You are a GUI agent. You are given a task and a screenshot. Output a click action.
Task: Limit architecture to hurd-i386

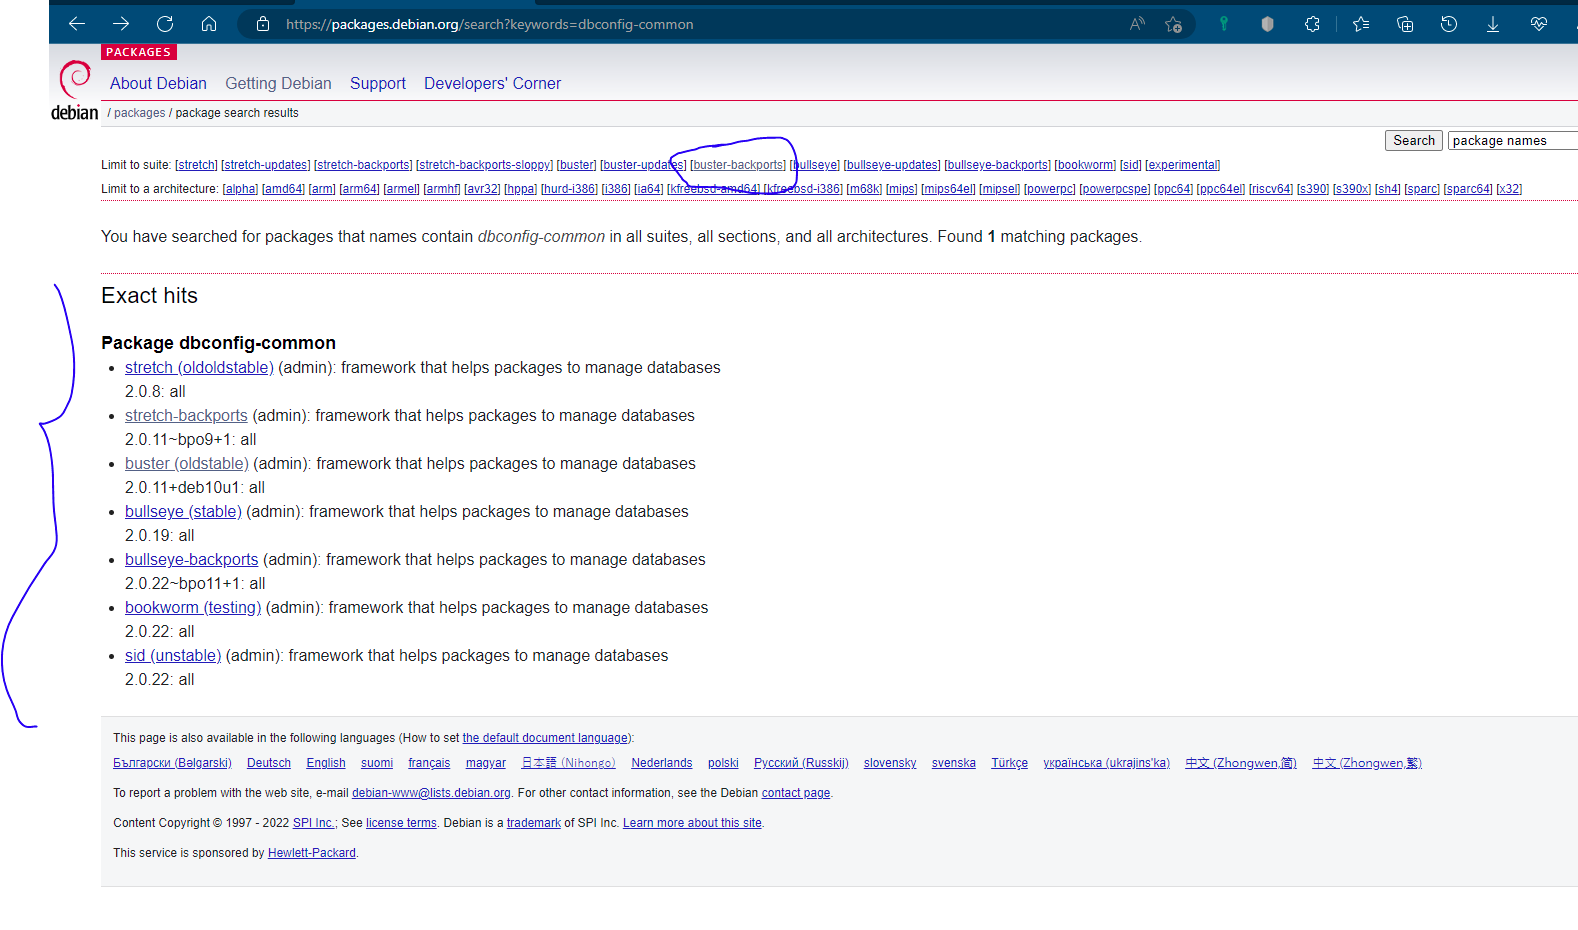coord(569,189)
